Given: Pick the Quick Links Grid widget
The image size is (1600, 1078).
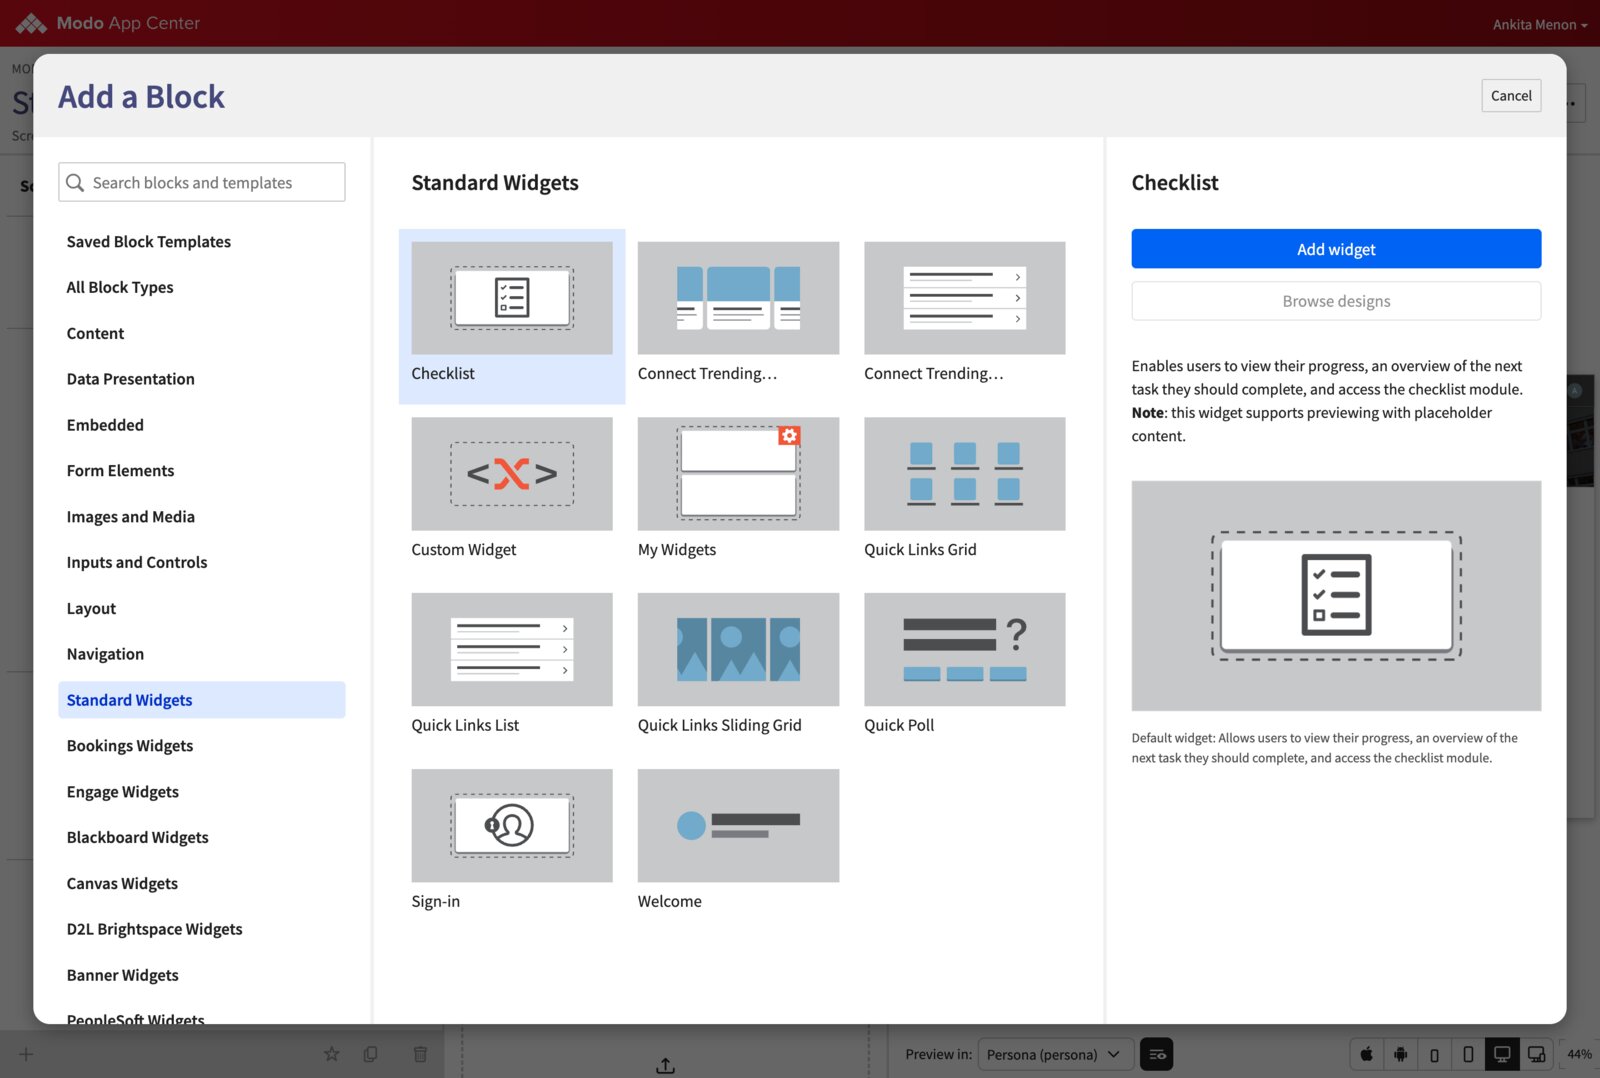Looking at the screenshot, I should [x=965, y=474].
